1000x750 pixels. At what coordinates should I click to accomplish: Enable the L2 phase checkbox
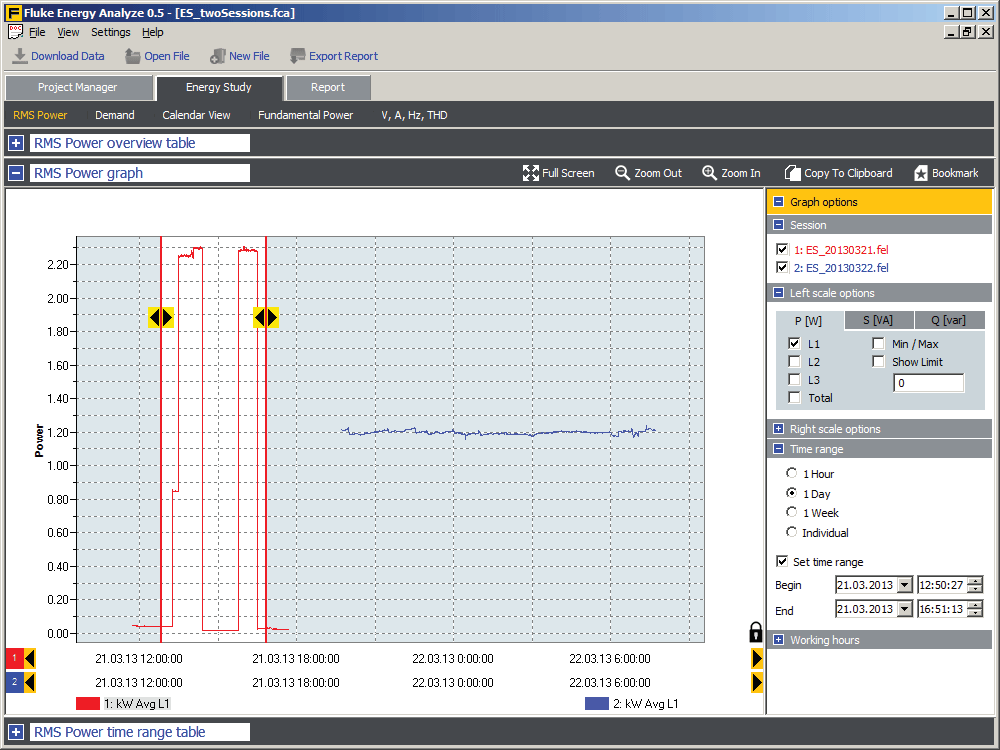click(x=794, y=362)
